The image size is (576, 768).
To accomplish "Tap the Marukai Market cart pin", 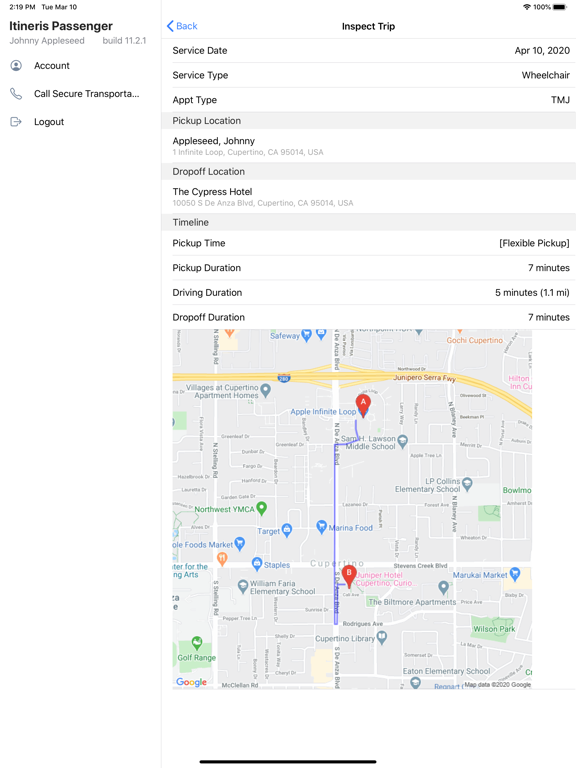I will 514,574.
